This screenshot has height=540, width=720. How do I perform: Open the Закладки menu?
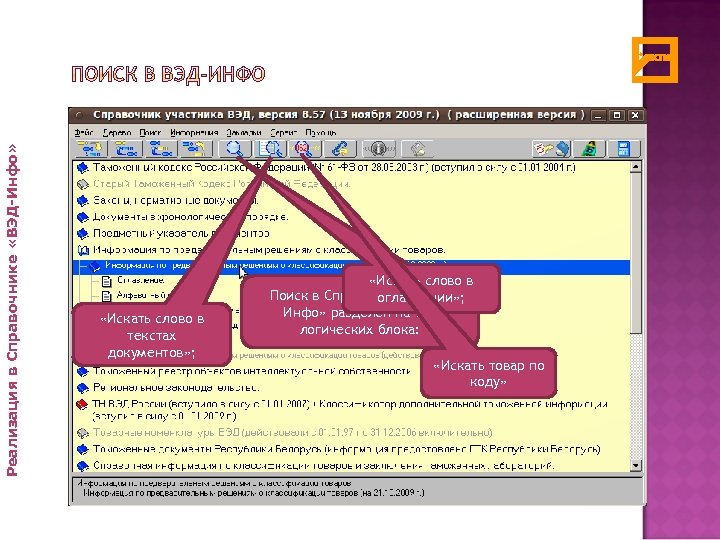[x=243, y=133]
